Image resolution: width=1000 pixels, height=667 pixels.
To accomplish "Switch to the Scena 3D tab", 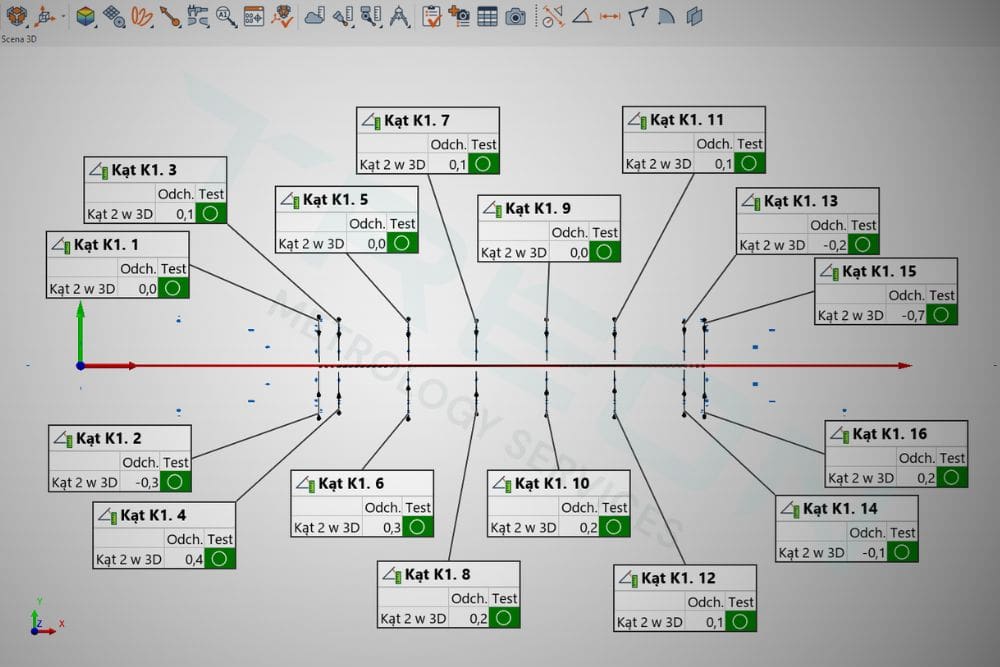I will [x=20, y=39].
